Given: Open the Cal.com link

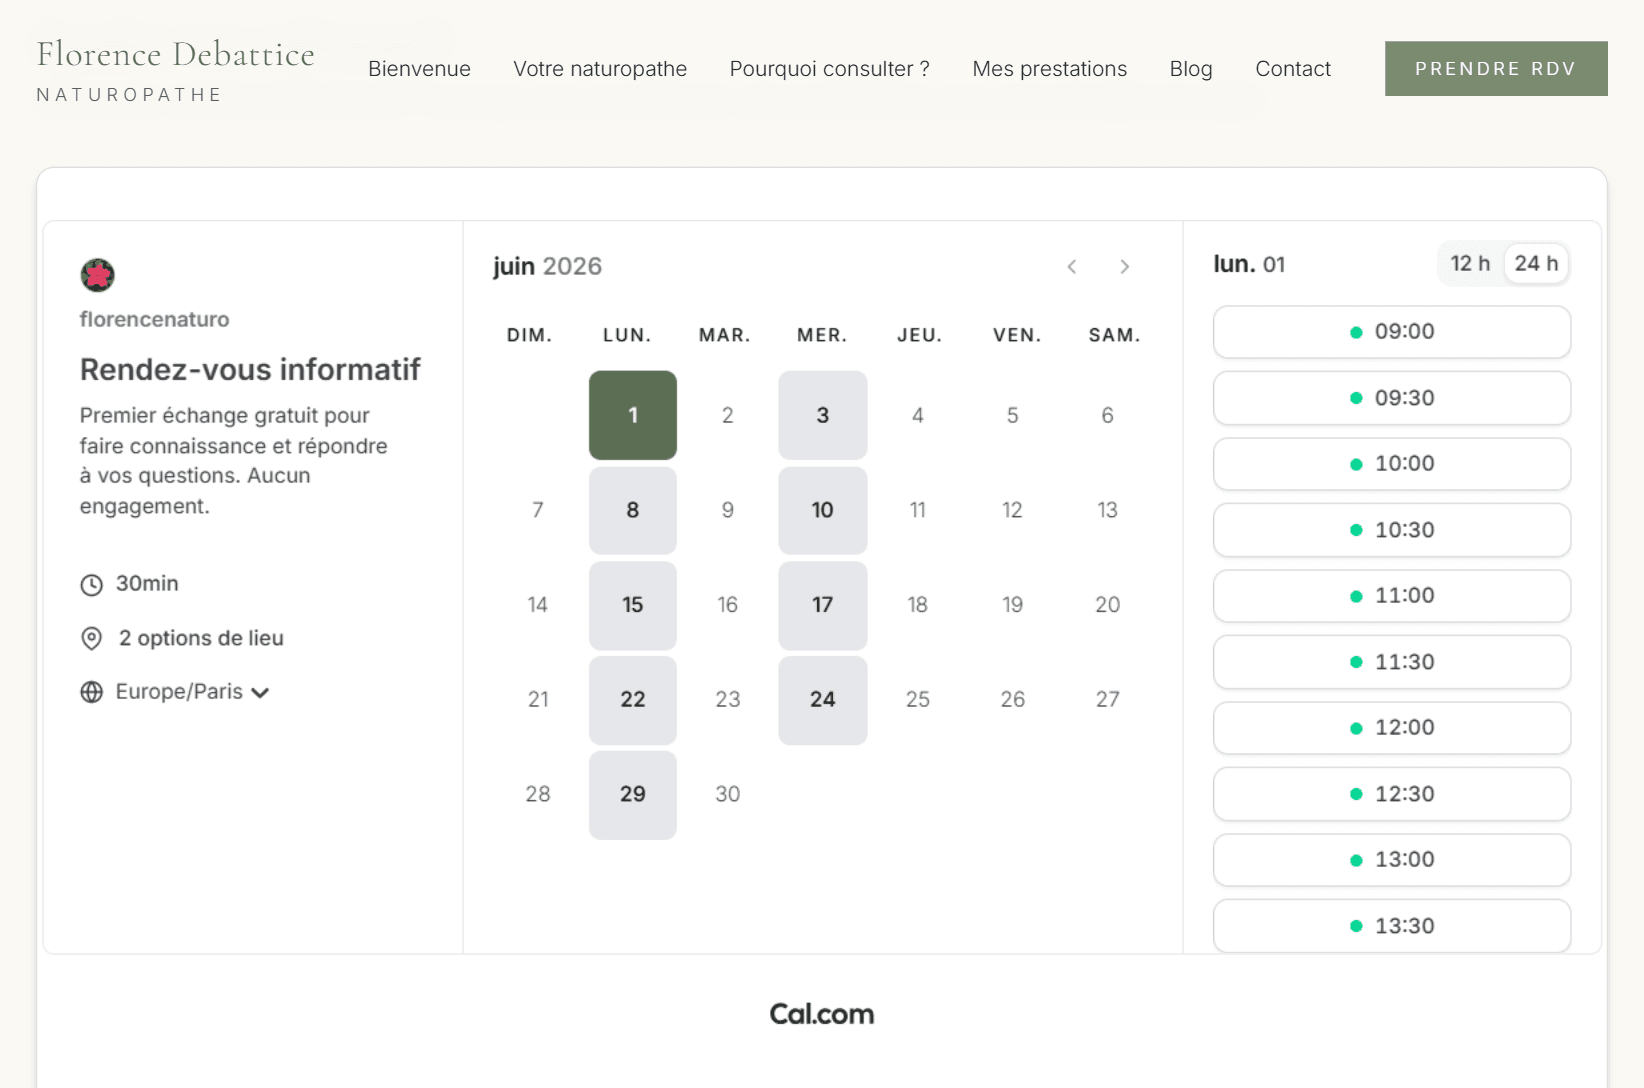Looking at the screenshot, I should [822, 1014].
